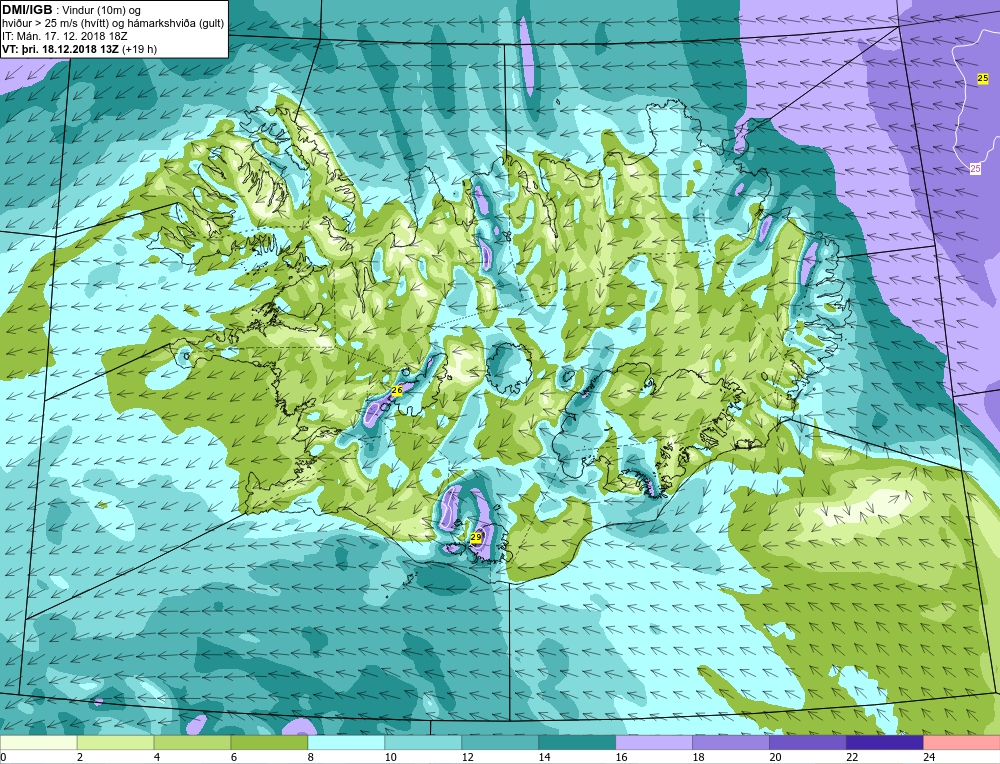Select the 18–20 m/s purple legend swatch

pyautogui.click(x=731, y=743)
